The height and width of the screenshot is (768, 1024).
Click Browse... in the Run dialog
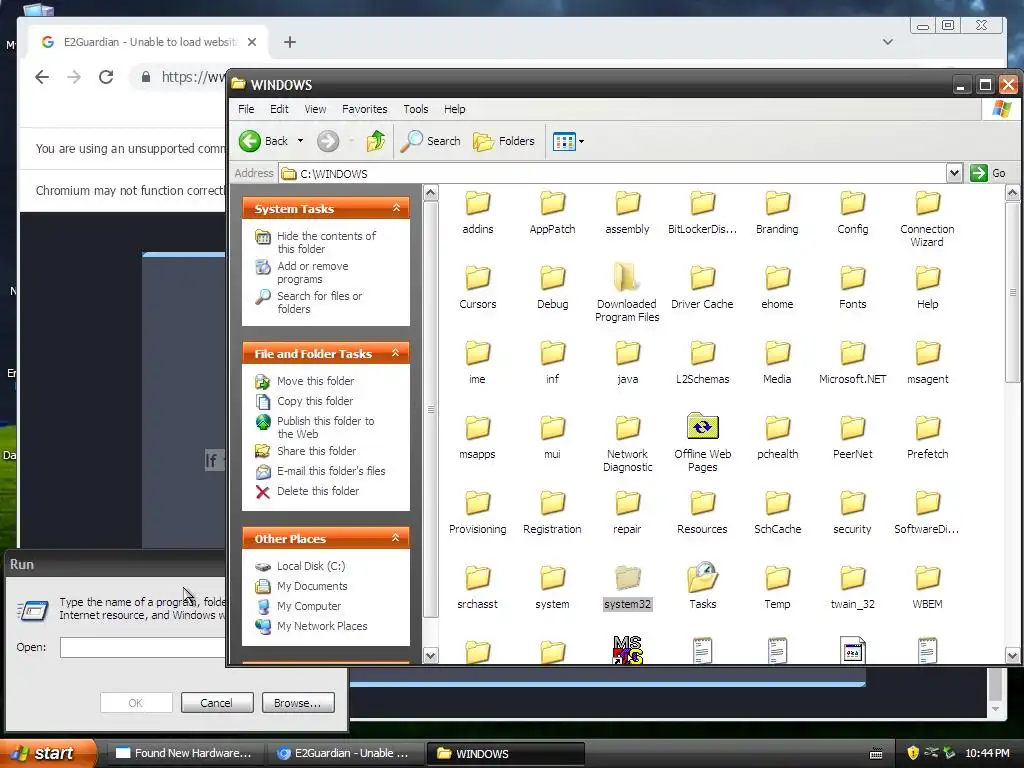298,703
